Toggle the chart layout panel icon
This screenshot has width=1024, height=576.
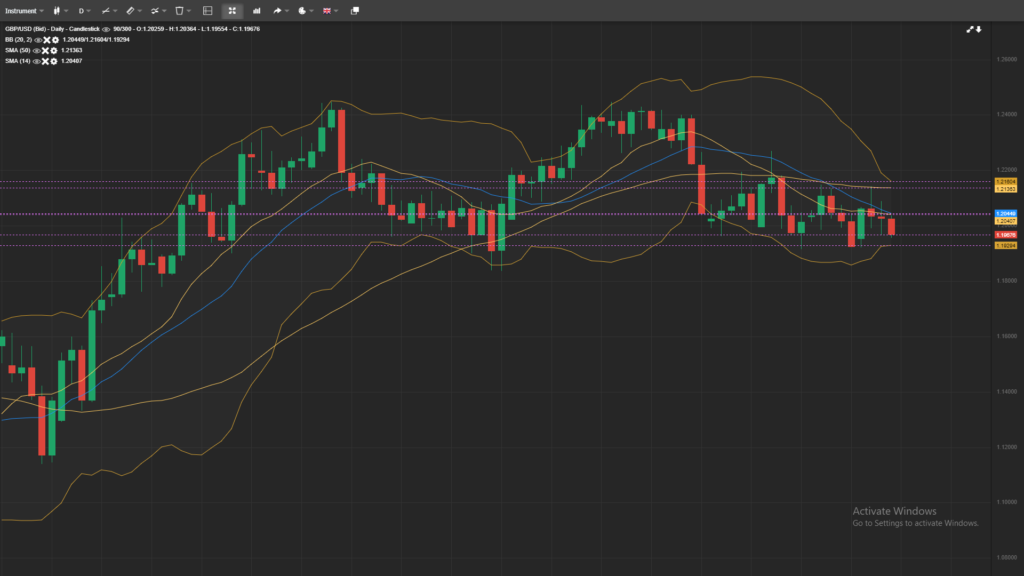pos(208,11)
